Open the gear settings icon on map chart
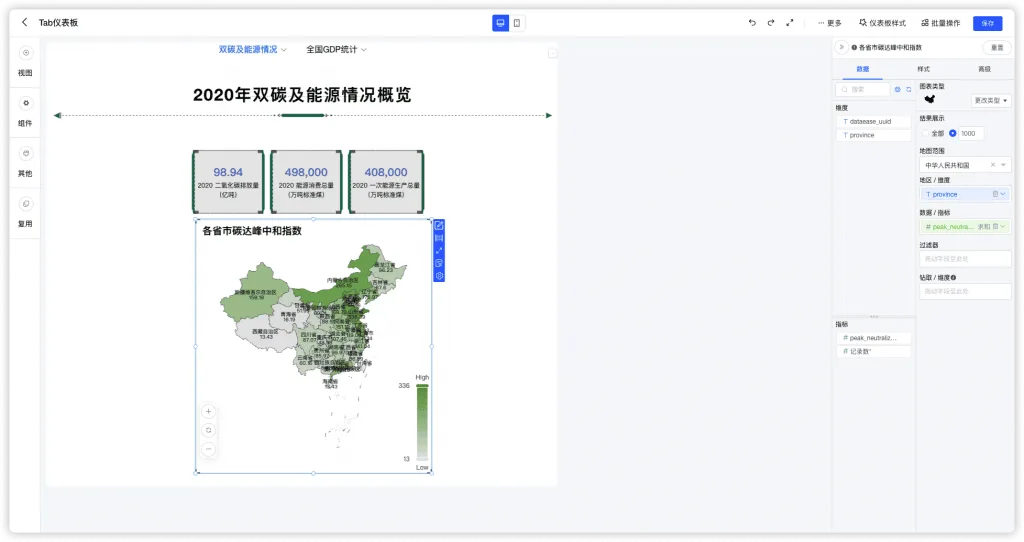The image size is (1024, 542). click(439, 276)
